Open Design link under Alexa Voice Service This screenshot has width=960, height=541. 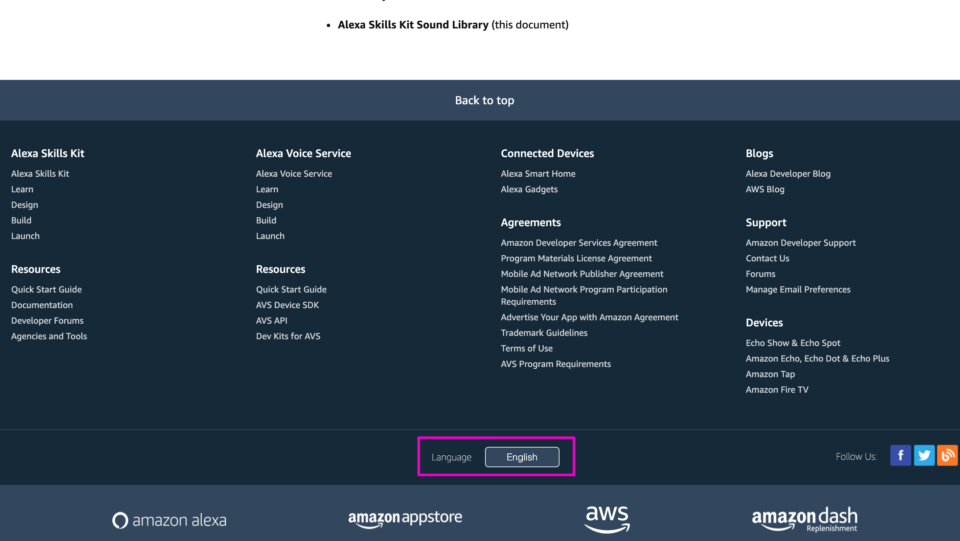coord(269,205)
